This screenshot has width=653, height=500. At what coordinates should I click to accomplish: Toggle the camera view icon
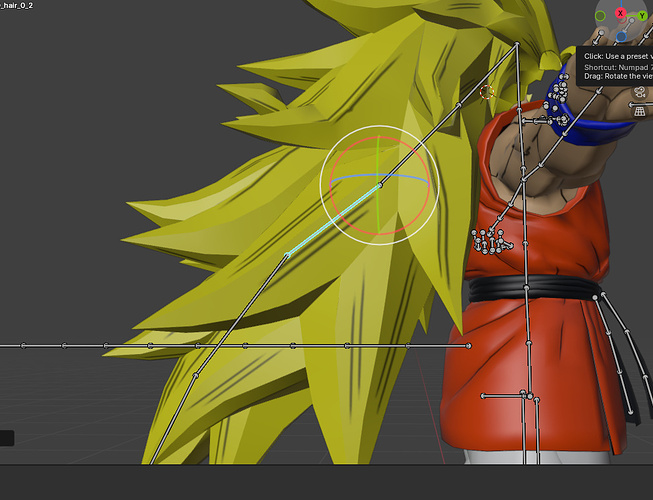640,92
